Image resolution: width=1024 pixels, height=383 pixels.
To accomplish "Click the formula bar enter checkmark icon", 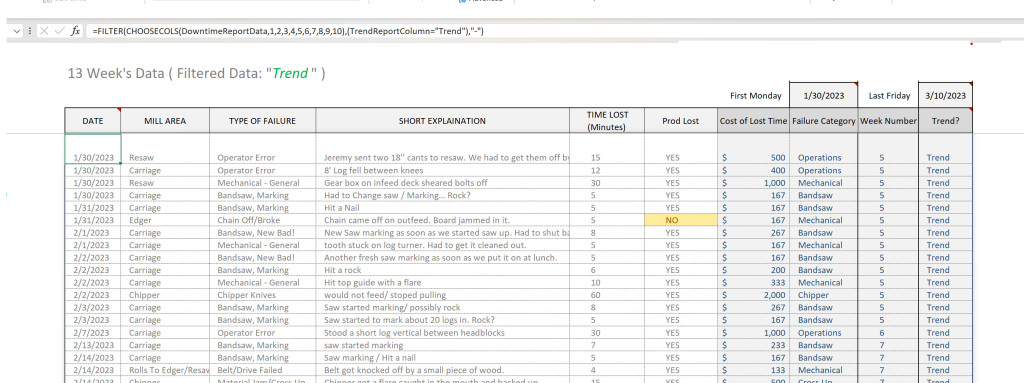I will [x=59, y=31].
